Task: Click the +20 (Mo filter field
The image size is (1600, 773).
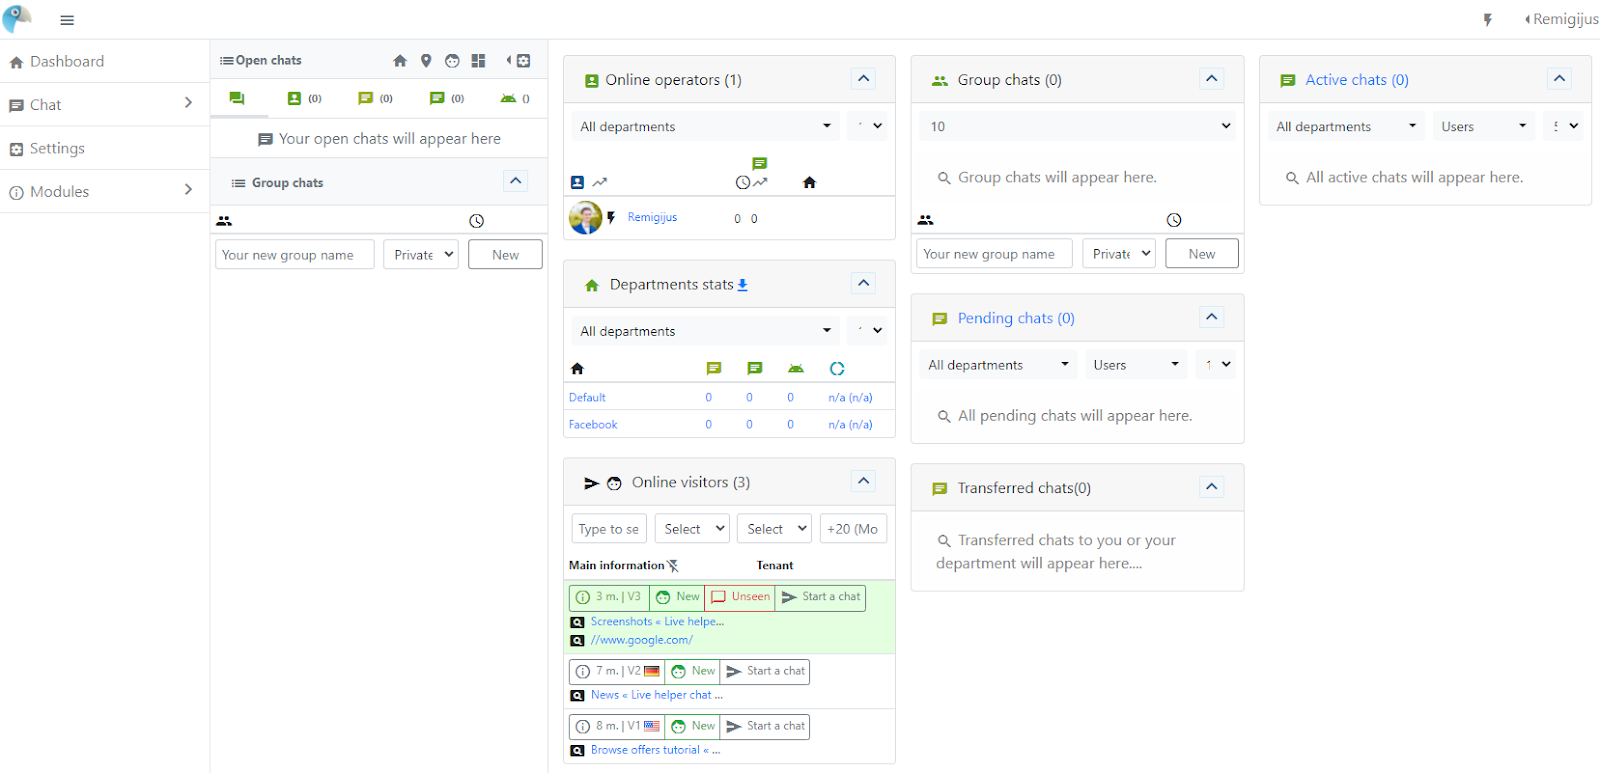Action: [x=853, y=529]
